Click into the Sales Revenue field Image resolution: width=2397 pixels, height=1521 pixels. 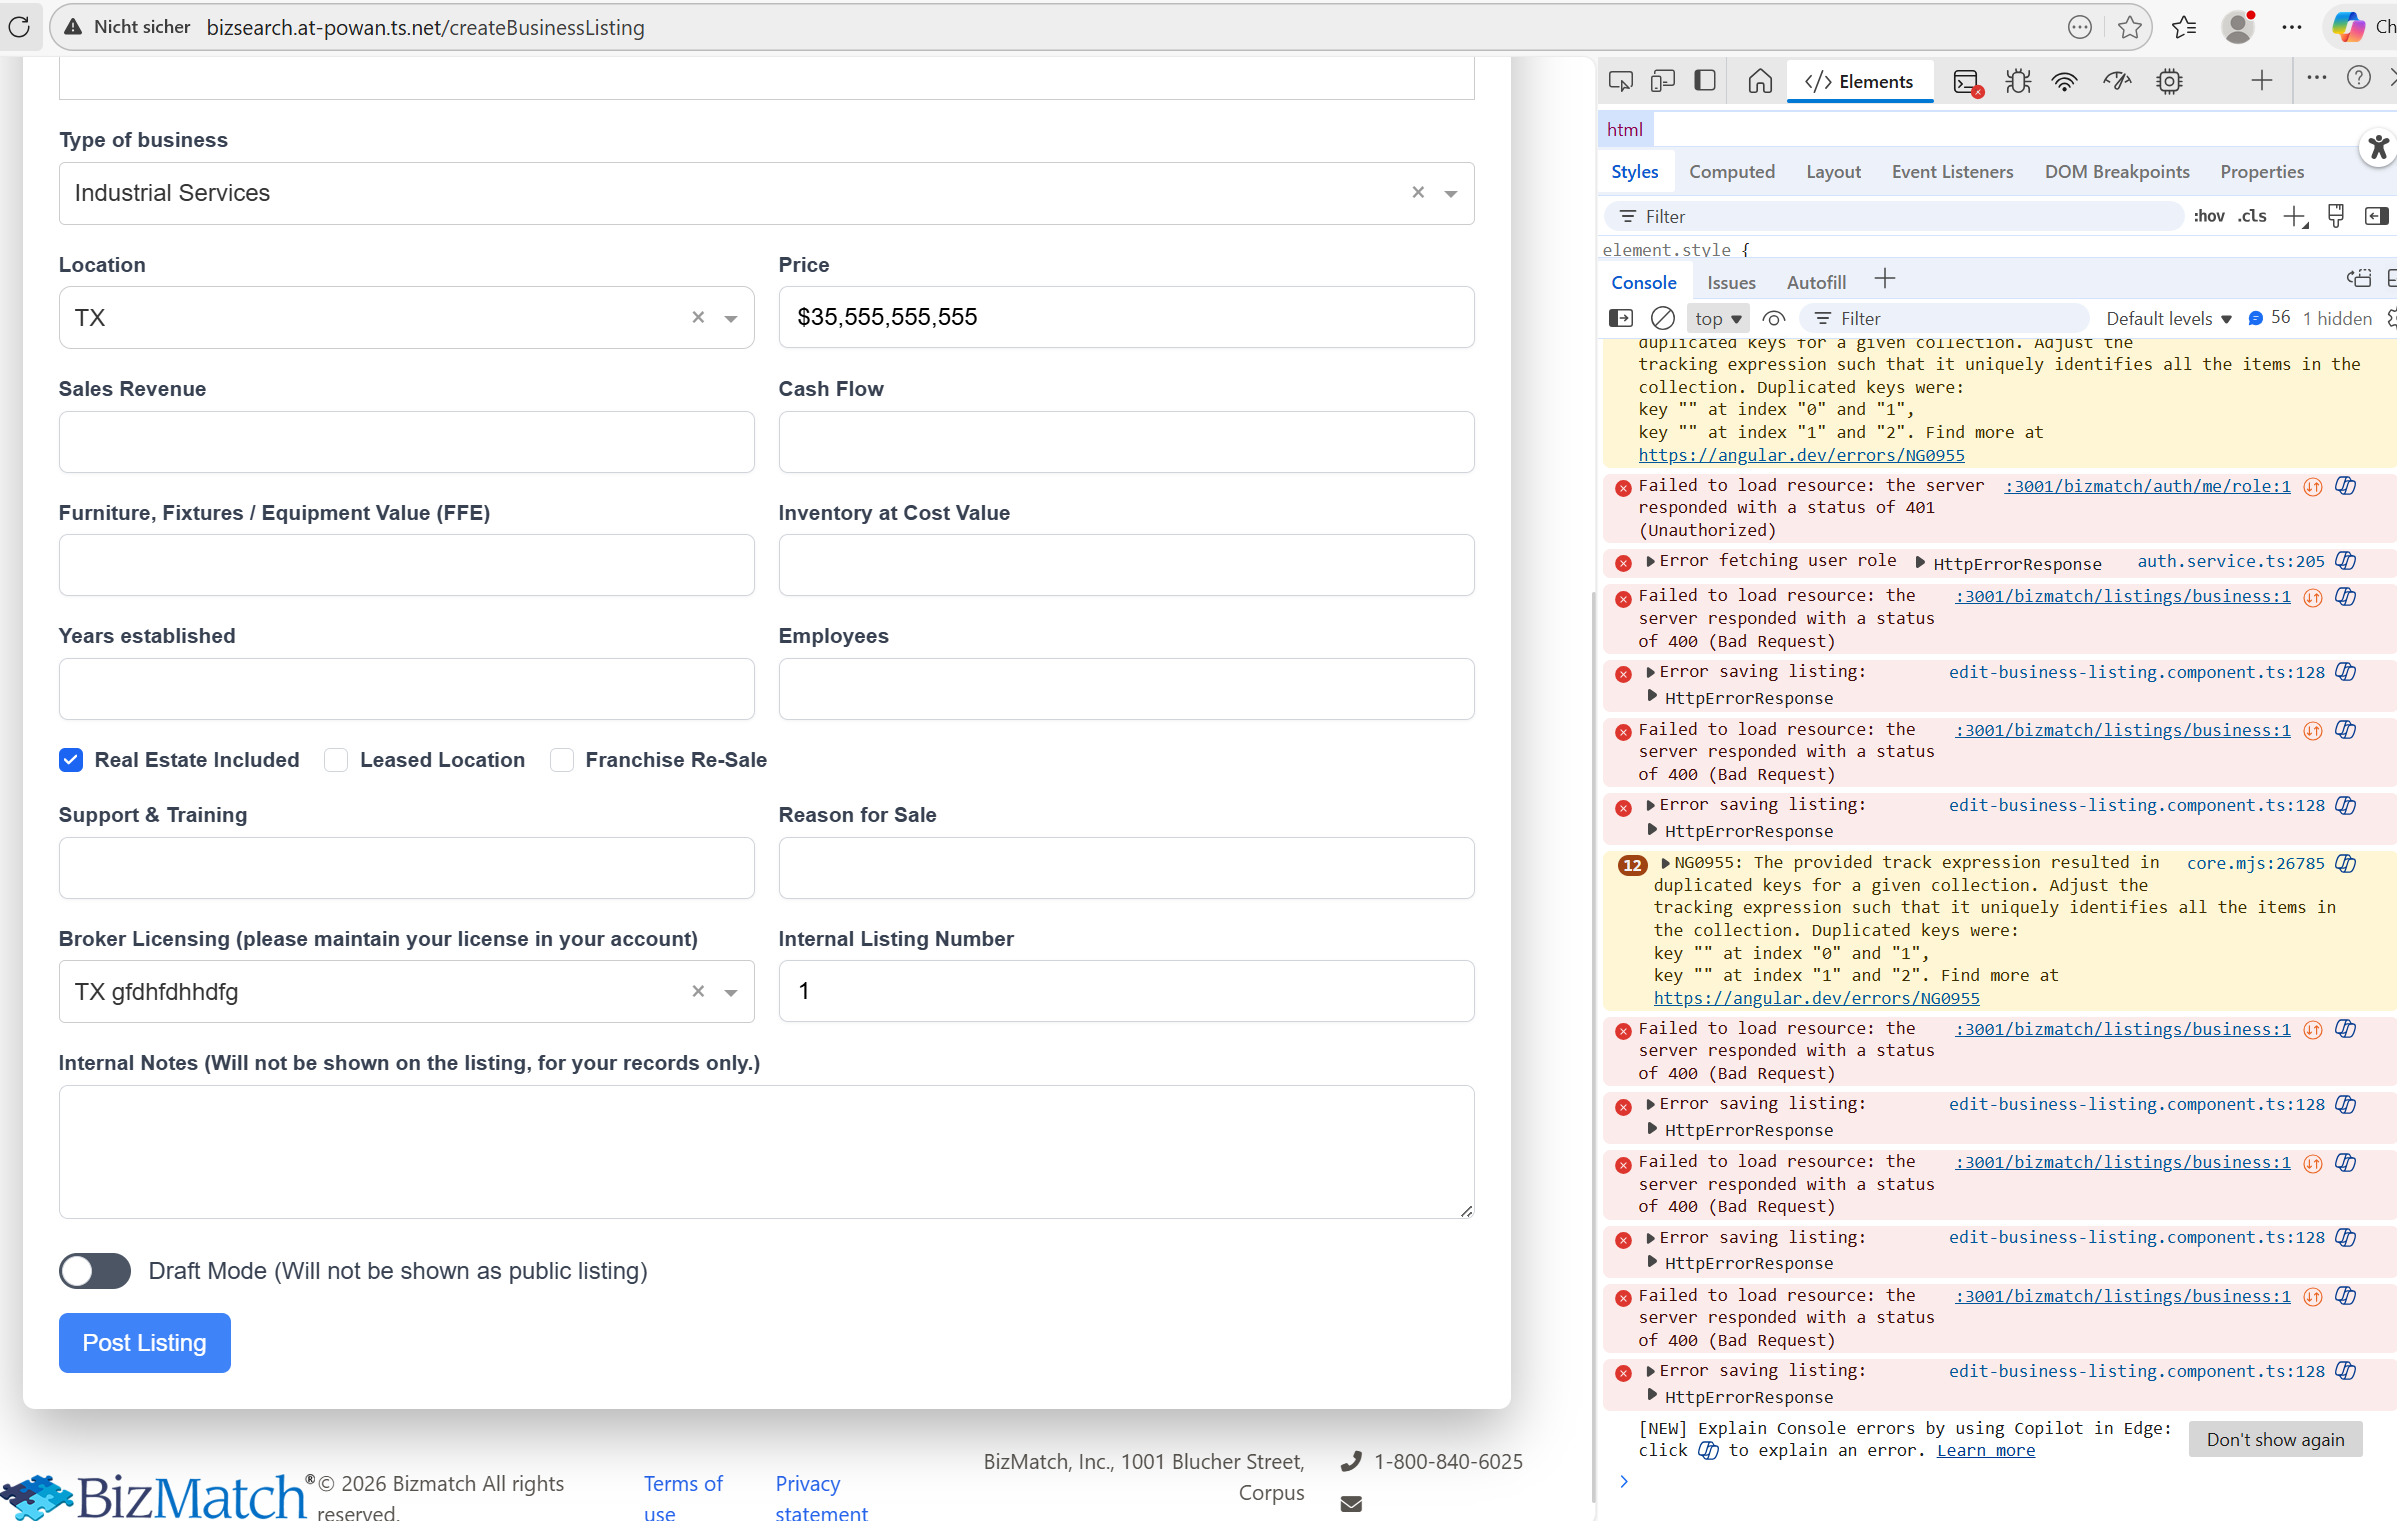coord(406,442)
